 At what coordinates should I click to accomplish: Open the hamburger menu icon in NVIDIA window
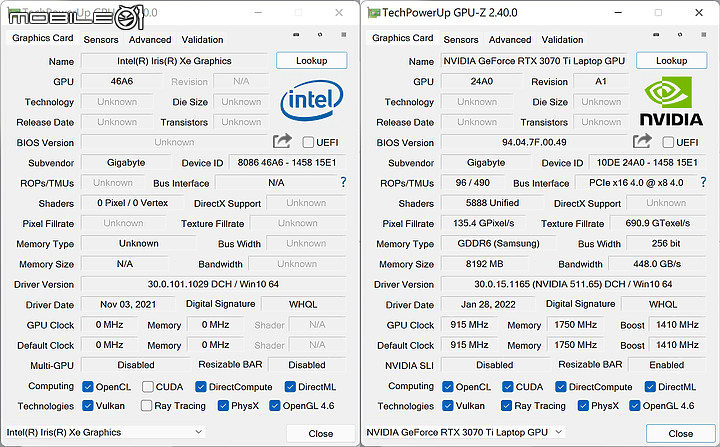[x=703, y=34]
